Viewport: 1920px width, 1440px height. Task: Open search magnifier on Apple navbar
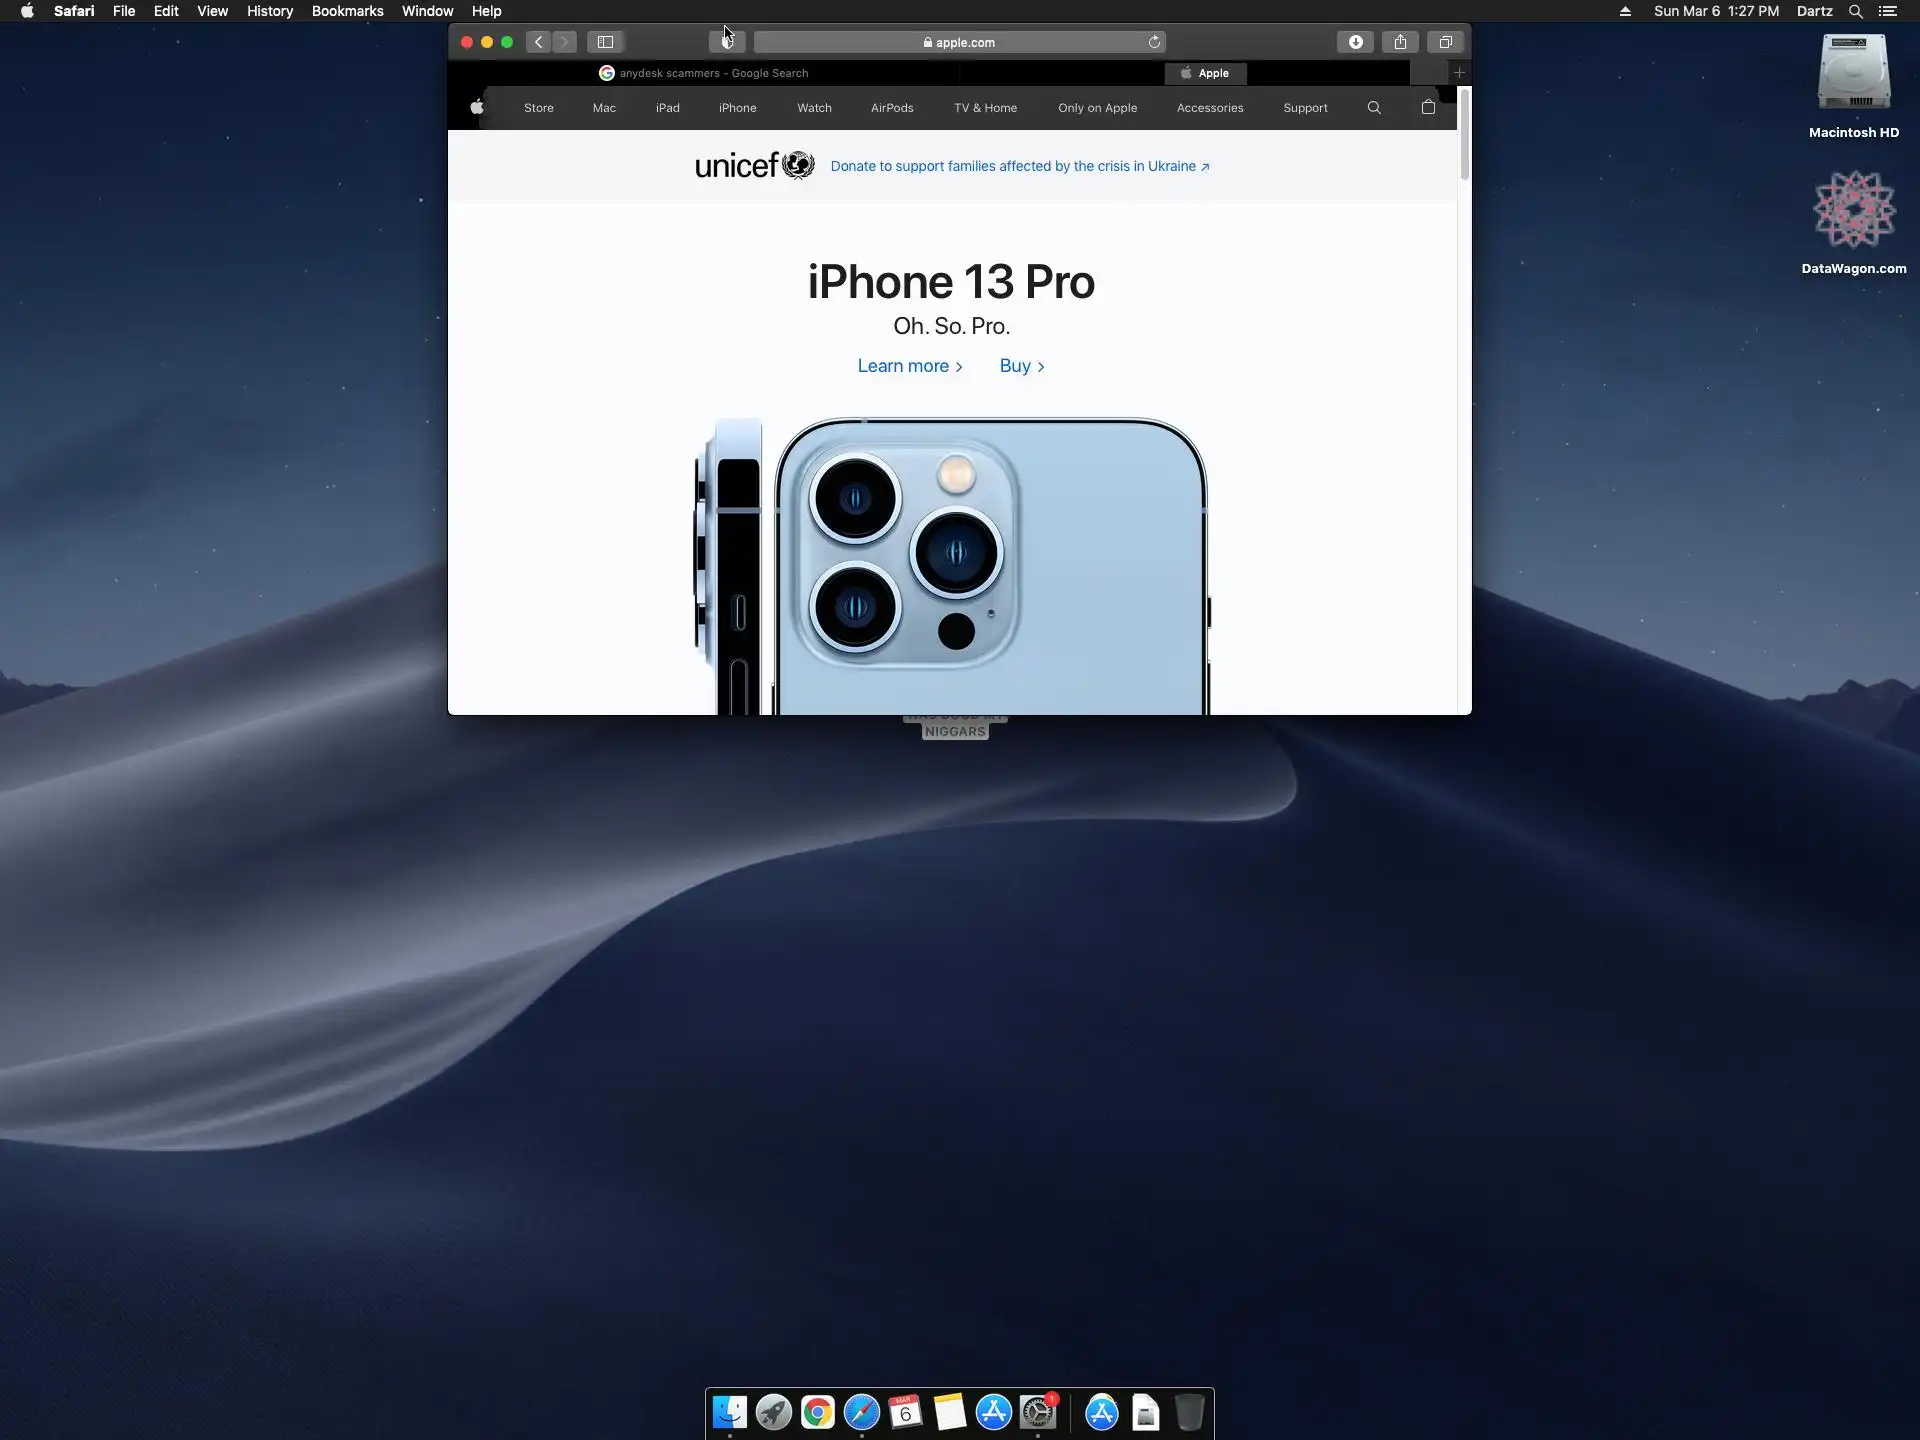[1374, 108]
